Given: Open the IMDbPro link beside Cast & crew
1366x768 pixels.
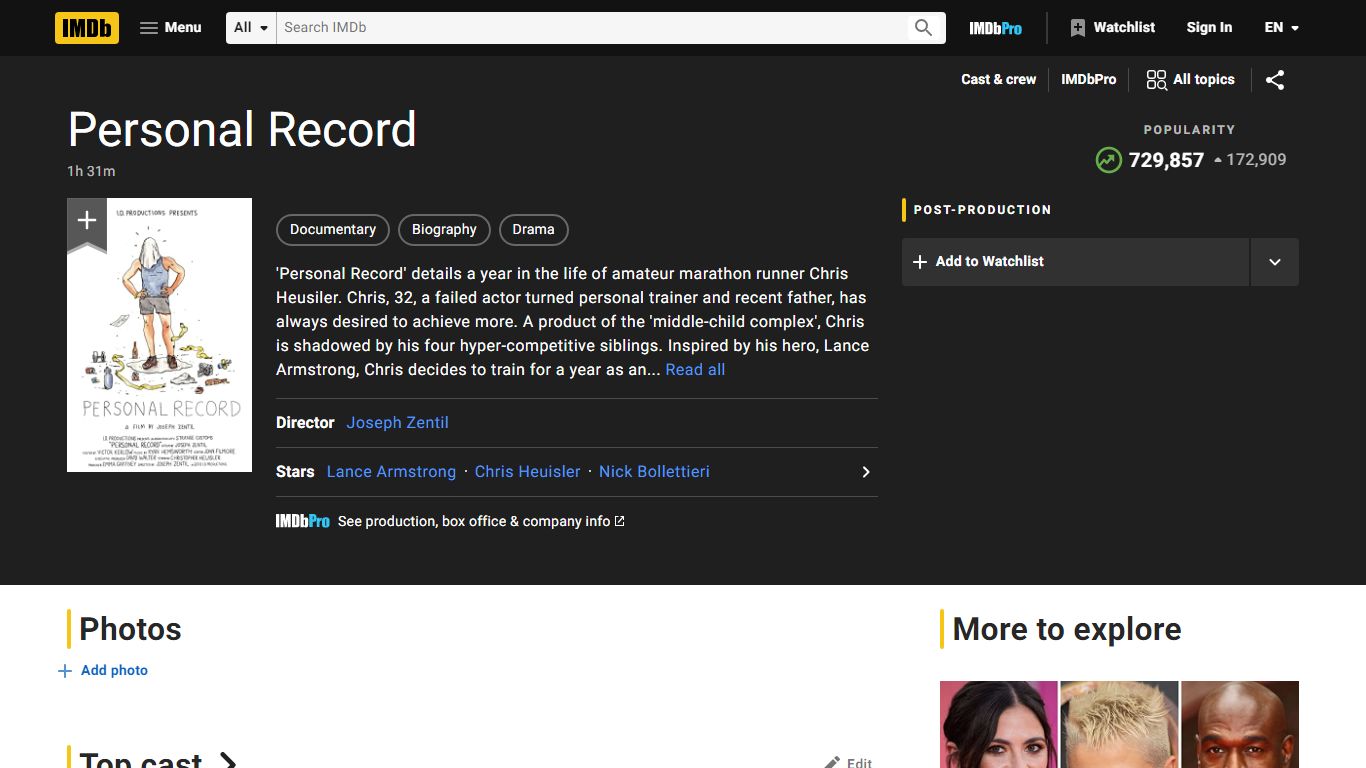Looking at the screenshot, I should [x=1088, y=80].
